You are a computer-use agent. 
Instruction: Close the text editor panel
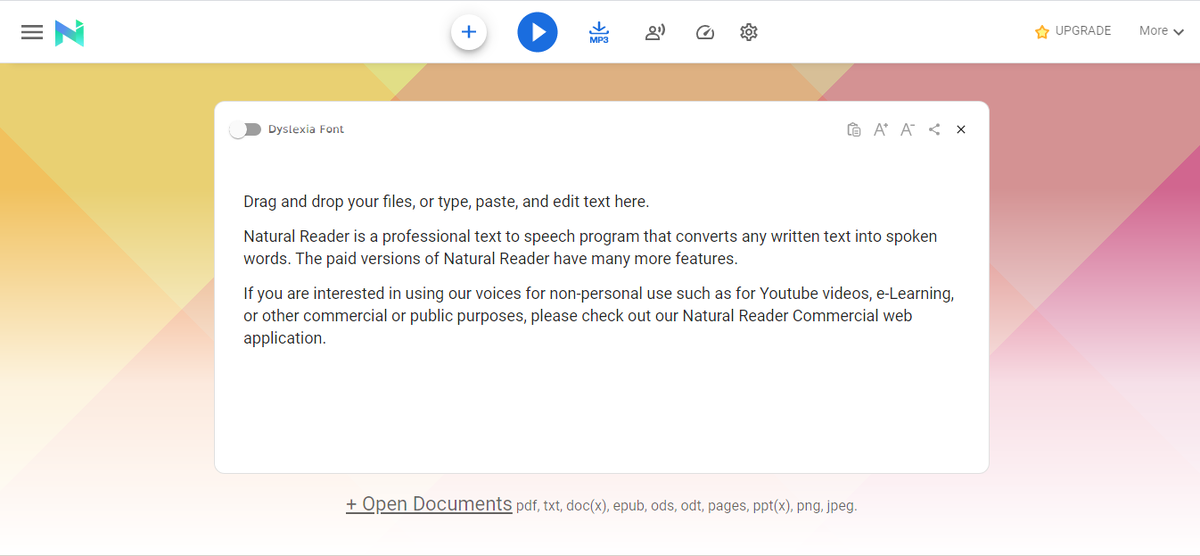pos(961,129)
